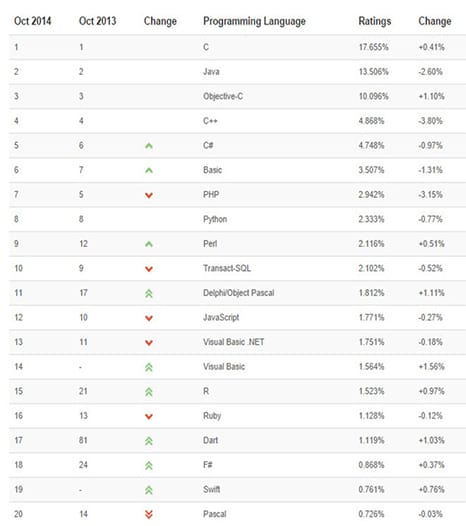Select the Ratings column header
This screenshot has width=466, height=526.
(375, 21)
